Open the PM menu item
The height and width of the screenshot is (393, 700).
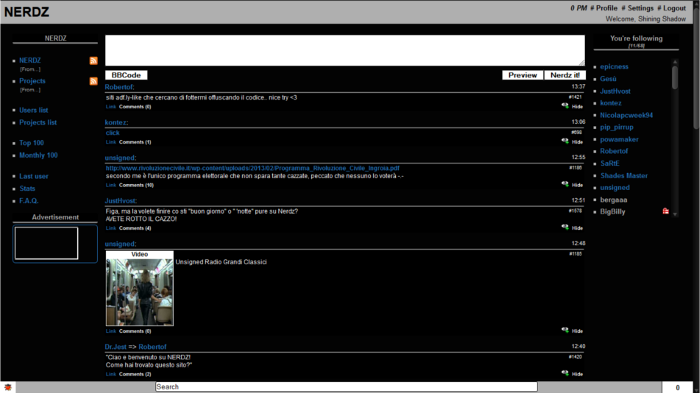(x=579, y=8)
